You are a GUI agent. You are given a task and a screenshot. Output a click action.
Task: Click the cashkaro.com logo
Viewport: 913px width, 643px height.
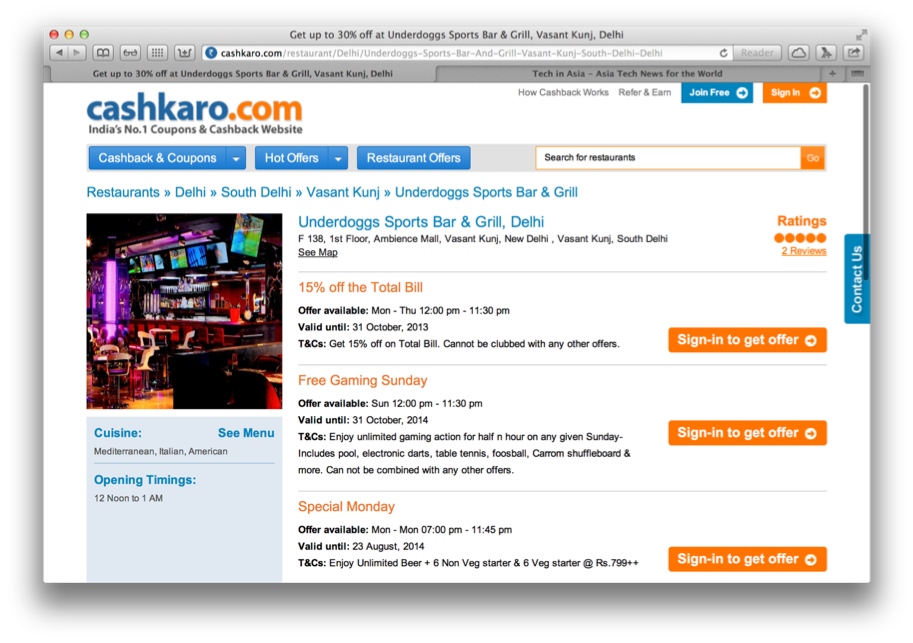click(194, 114)
